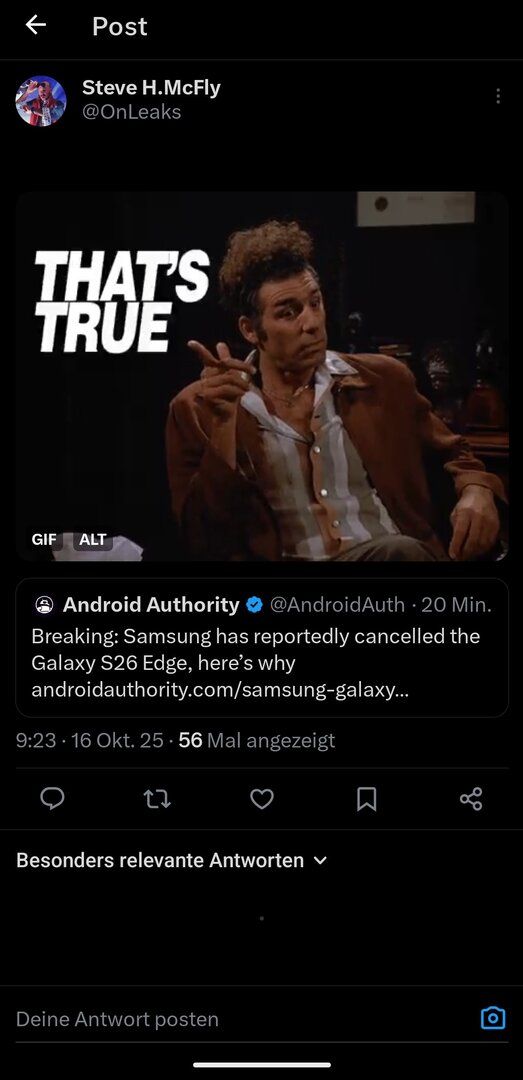This screenshot has height=1080, width=523.
Task: Go back using the arrow icon
Action: click(x=35, y=25)
